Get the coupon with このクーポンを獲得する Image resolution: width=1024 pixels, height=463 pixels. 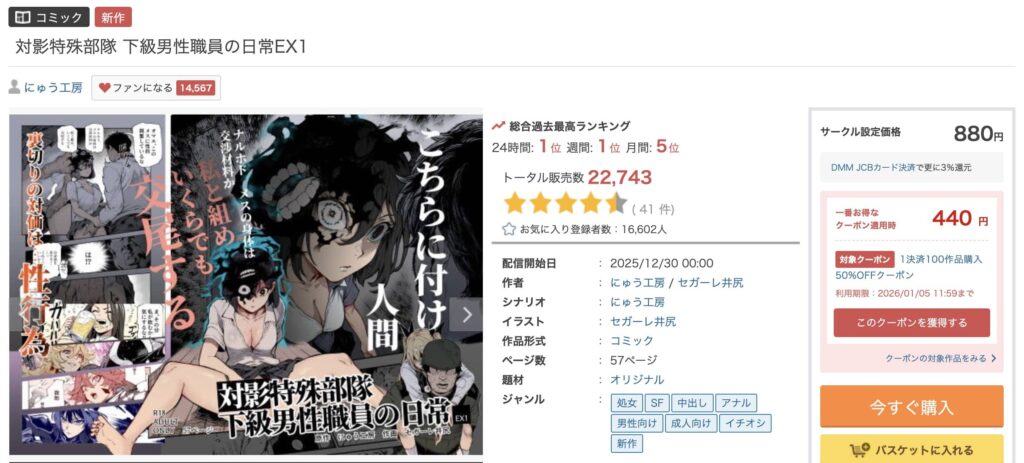912,323
